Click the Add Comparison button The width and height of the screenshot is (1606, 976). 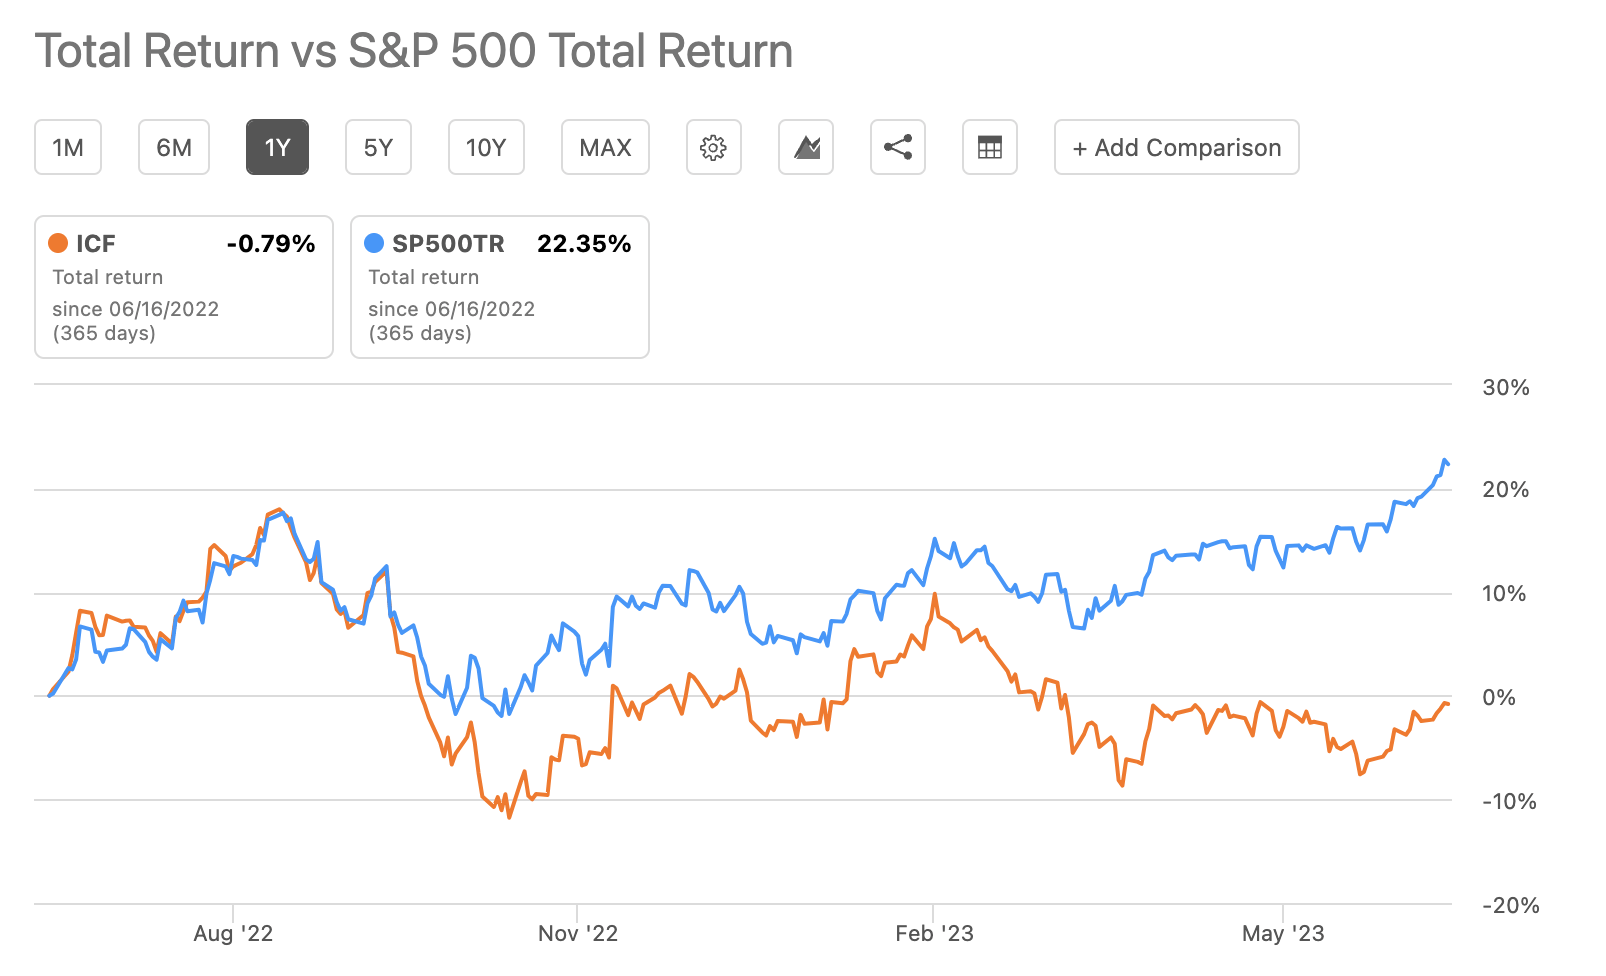[x=1175, y=147]
